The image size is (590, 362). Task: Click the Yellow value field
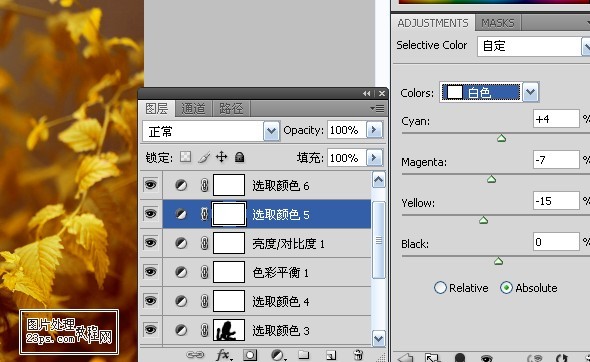(x=556, y=201)
